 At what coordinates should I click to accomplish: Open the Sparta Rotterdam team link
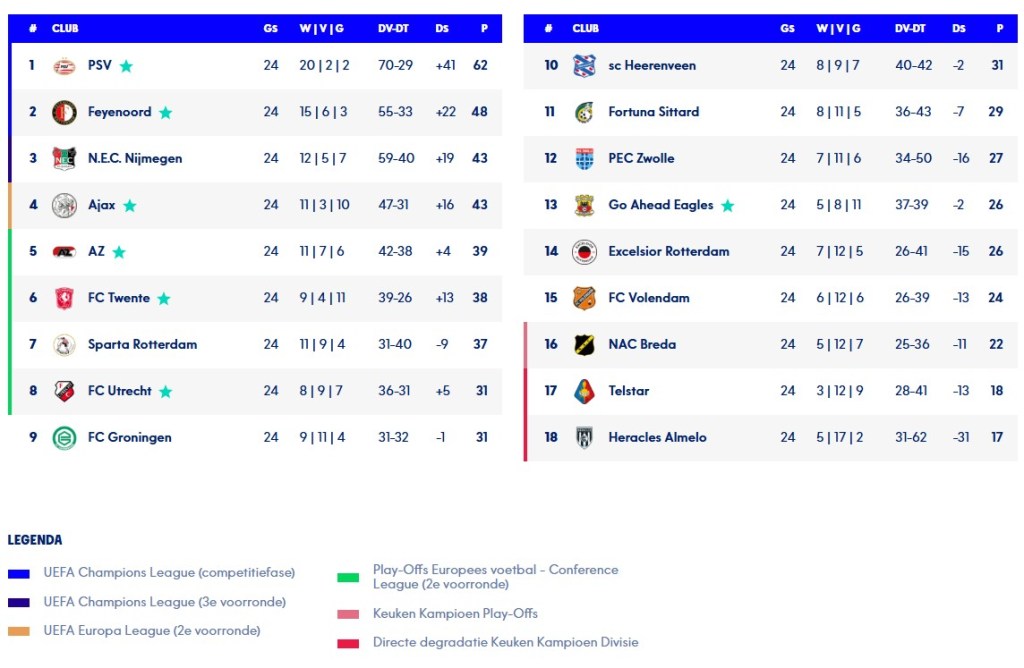point(142,344)
